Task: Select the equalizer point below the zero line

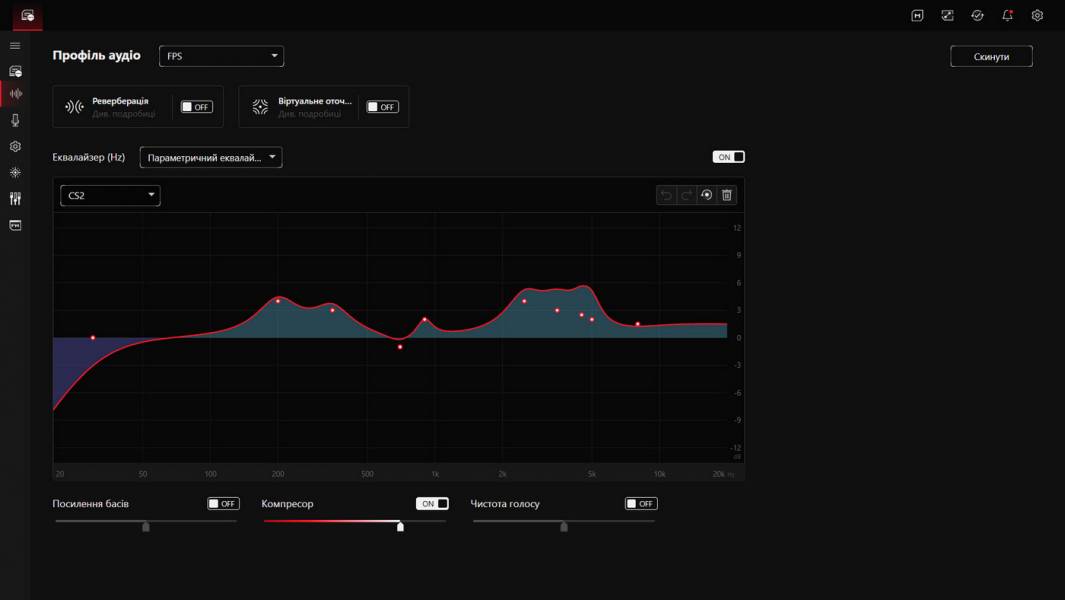Action: 400,347
